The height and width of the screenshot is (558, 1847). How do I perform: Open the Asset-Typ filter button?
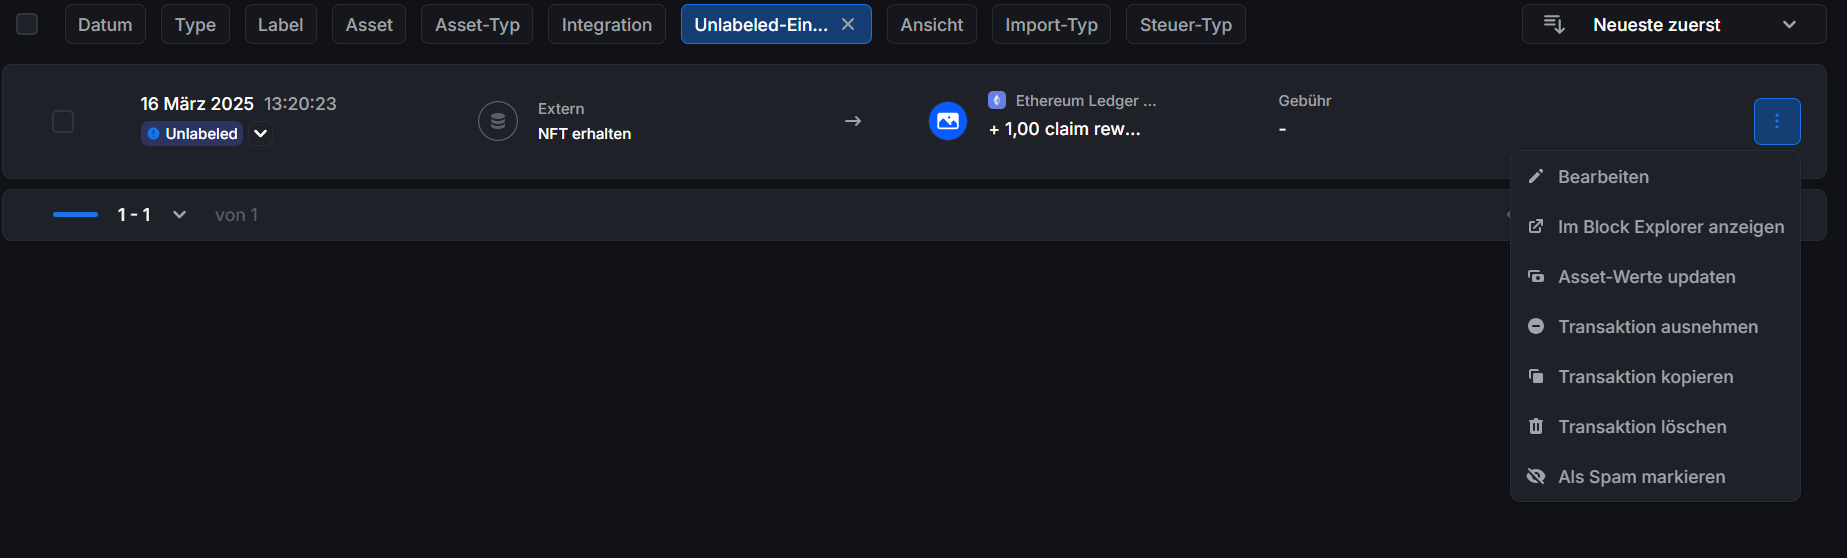click(x=477, y=24)
